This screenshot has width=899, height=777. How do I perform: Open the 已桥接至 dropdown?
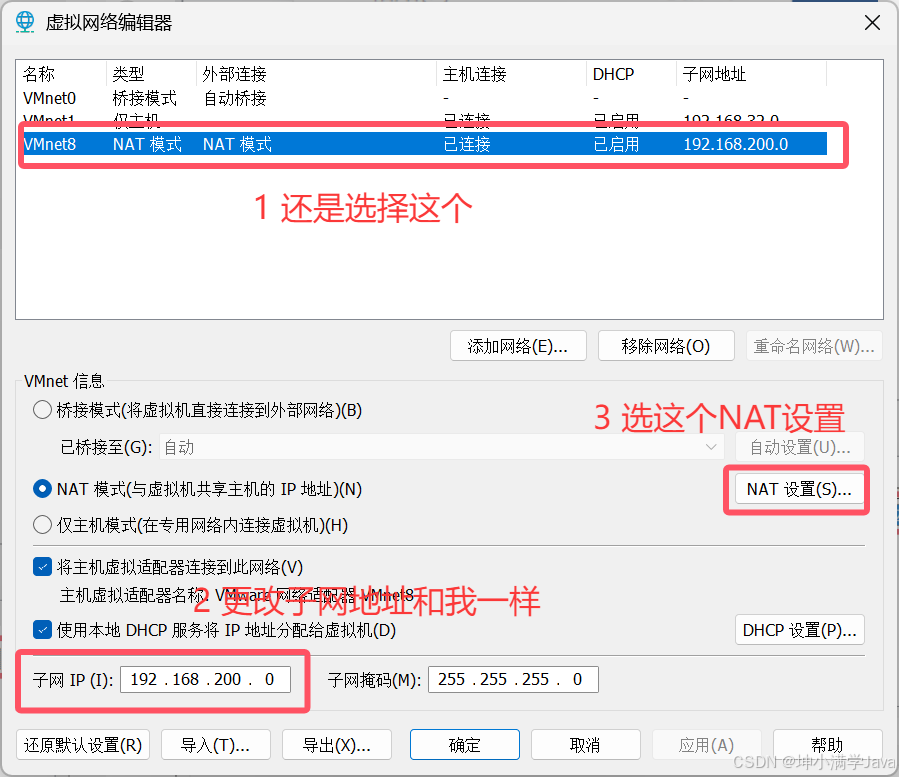click(441, 447)
